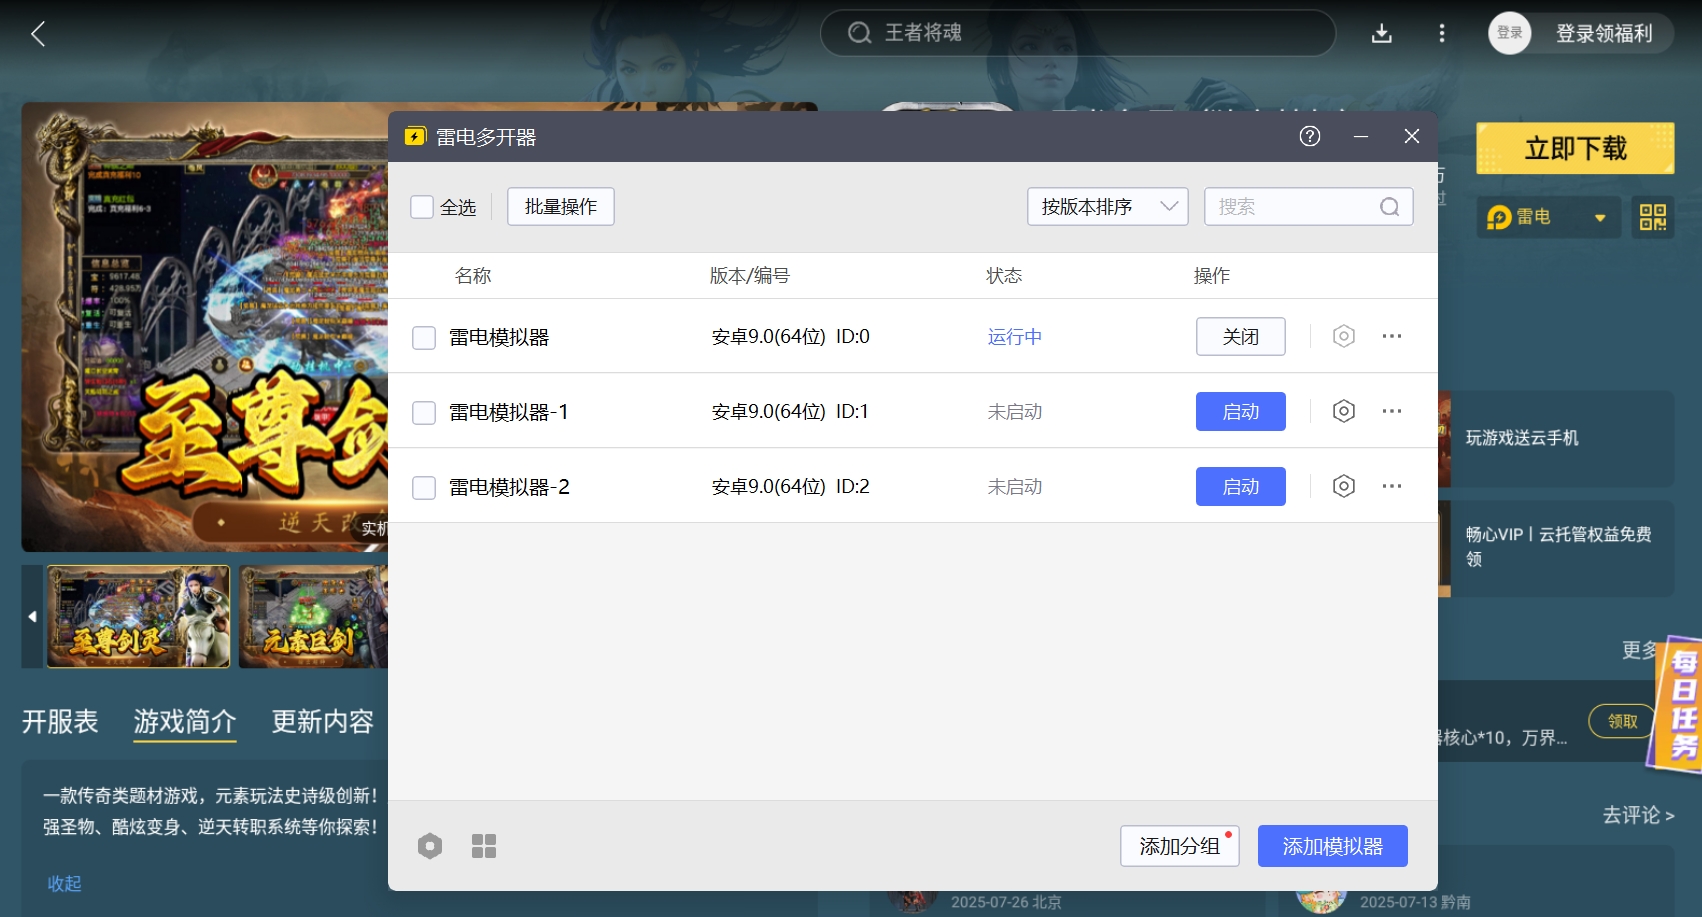Click 添加模拟器 button
1702x917 pixels.
click(1333, 846)
